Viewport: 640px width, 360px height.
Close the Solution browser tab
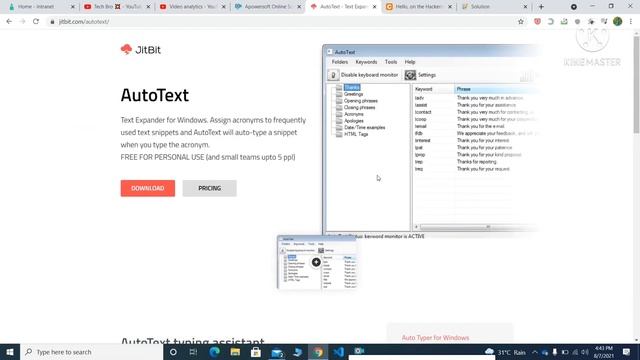525,7
